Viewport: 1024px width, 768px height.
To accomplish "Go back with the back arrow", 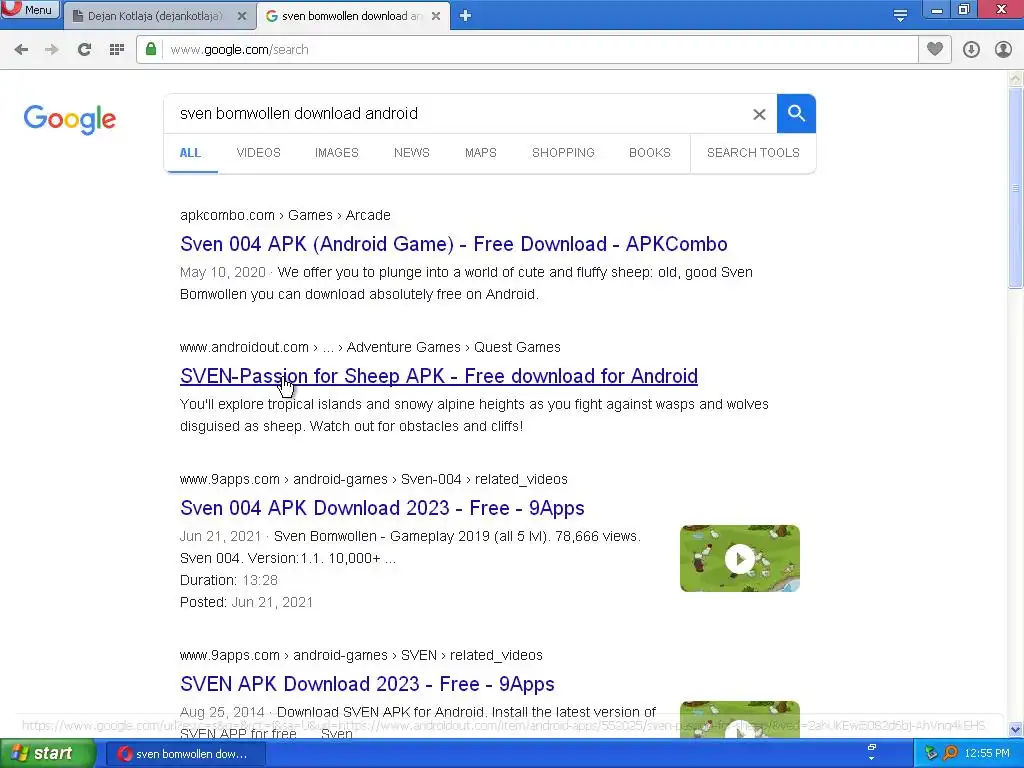I will [21, 50].
